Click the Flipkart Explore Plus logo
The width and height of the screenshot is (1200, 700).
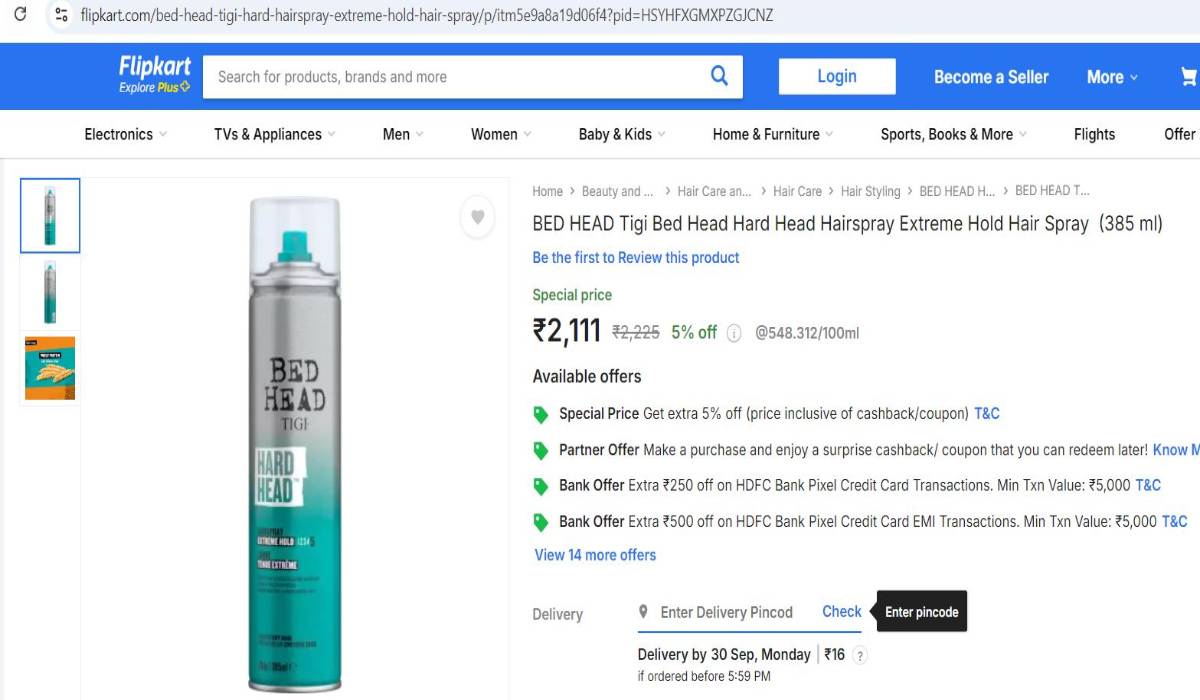pyautogui.click(x=155, y=75)
